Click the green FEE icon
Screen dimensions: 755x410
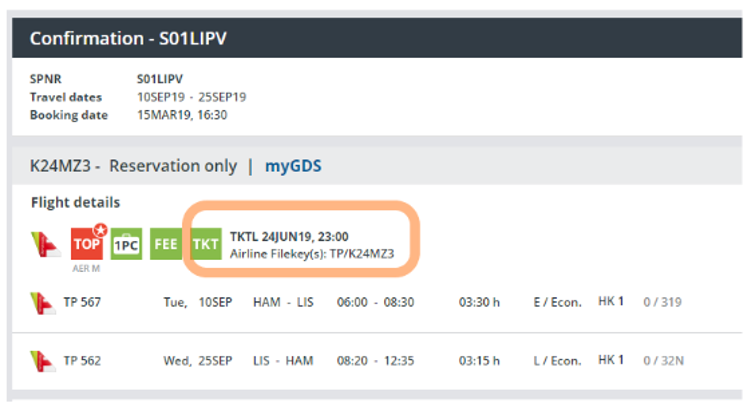166,244
